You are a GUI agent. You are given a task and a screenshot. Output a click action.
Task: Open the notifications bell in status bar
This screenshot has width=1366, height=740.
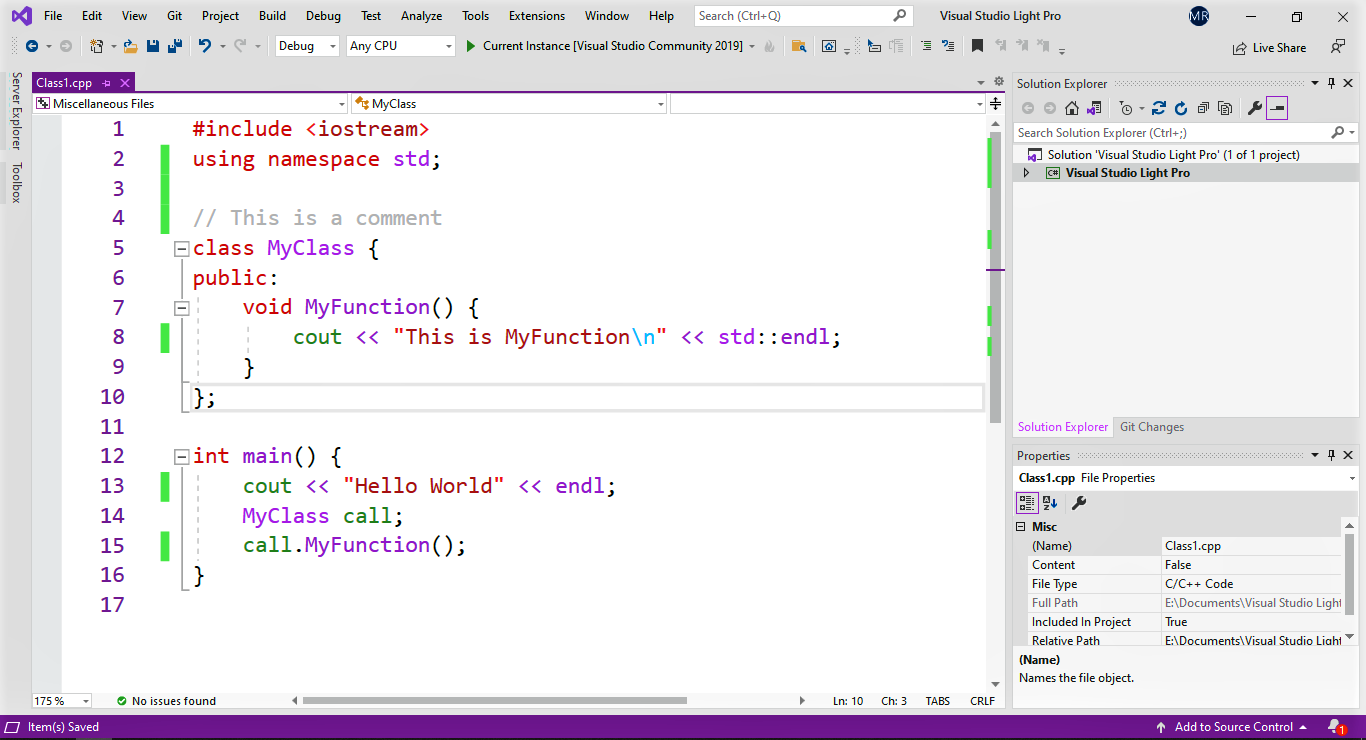coord(1335,727)
